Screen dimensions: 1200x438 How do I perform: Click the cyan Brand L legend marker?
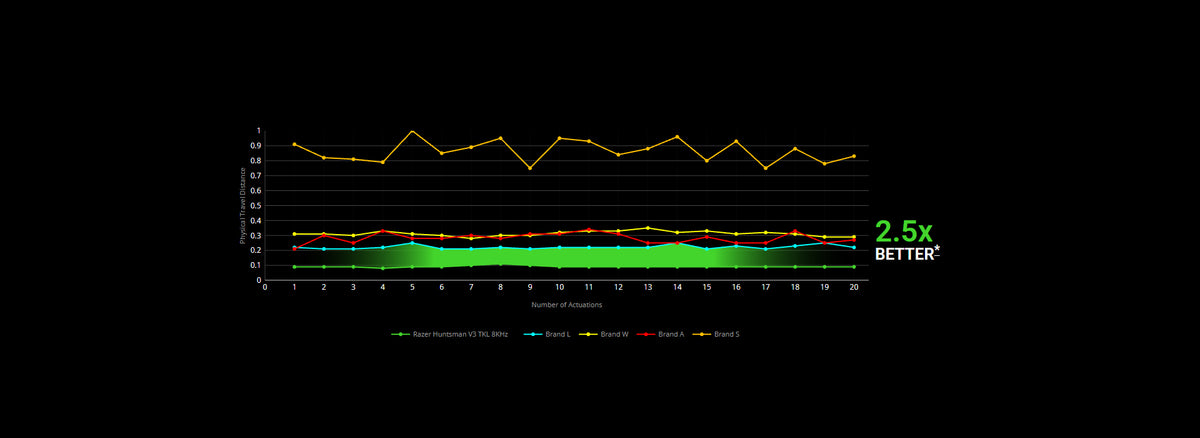point(534,333)
